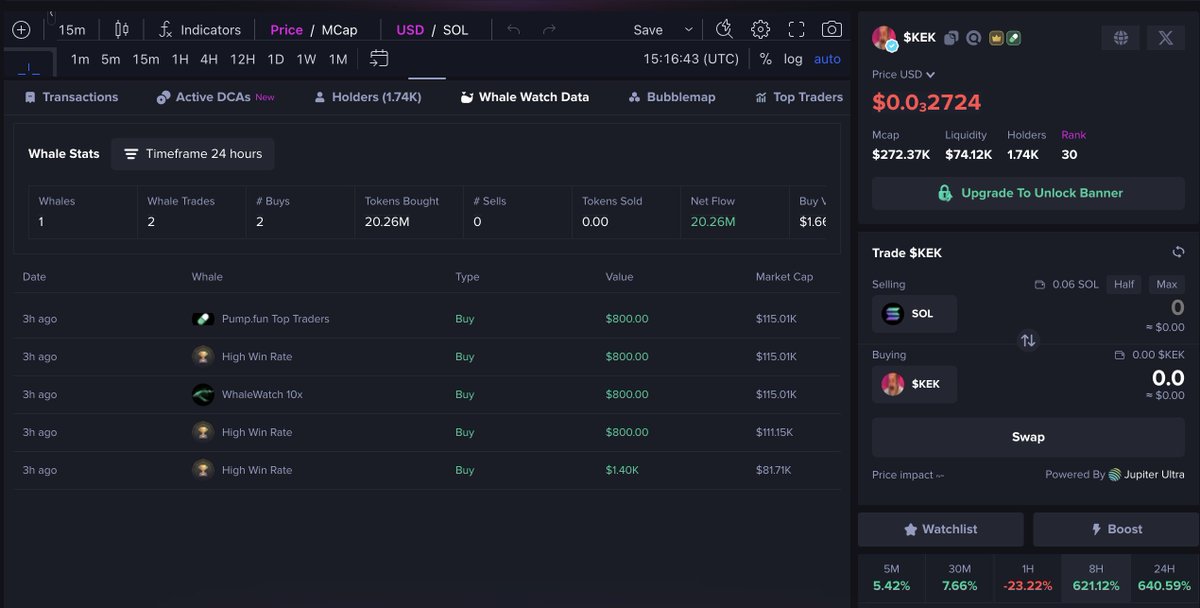Select the 5M price change cell

891,577
